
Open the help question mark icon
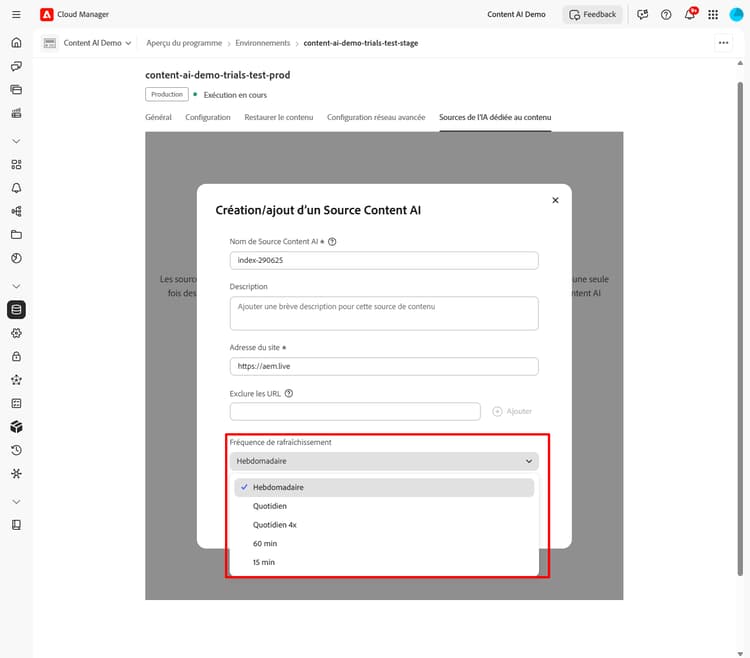pyautogui.click(x=666, y=14)
